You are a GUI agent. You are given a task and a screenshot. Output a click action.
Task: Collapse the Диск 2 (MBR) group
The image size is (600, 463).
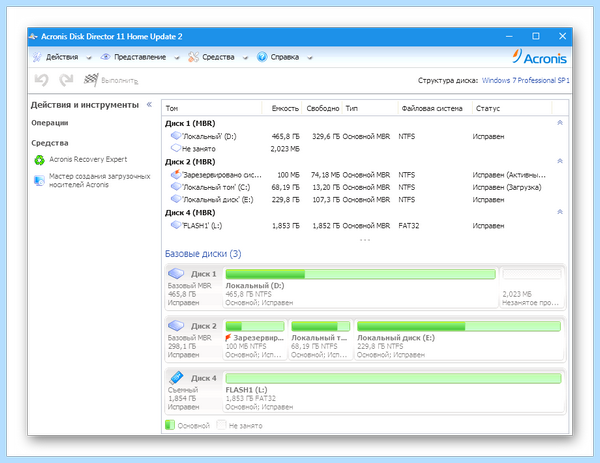(560, 161)
